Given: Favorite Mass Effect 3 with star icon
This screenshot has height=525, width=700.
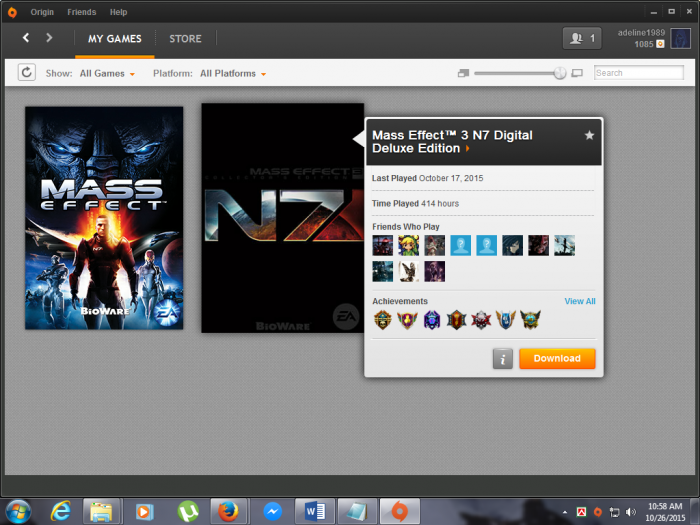Looking at the screenshot, I should coord(589,135).
